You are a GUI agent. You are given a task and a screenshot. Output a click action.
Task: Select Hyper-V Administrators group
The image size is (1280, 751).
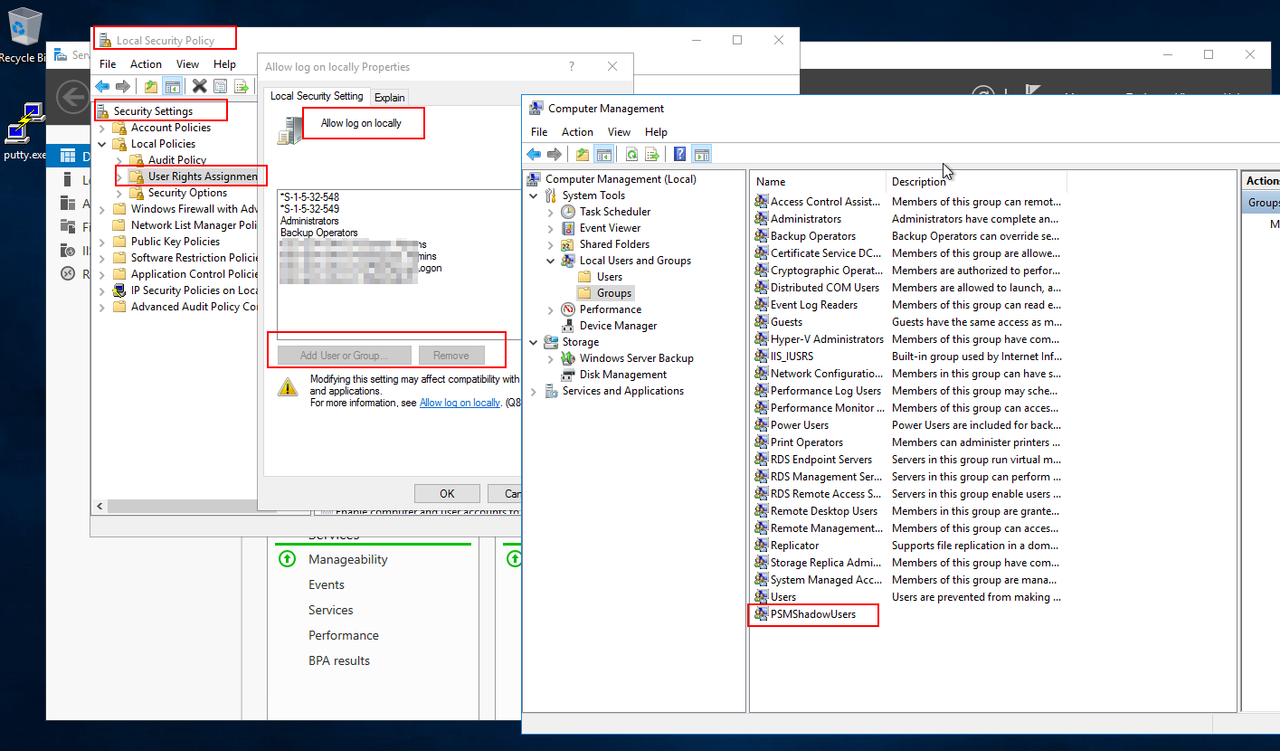tap(827, 339)
